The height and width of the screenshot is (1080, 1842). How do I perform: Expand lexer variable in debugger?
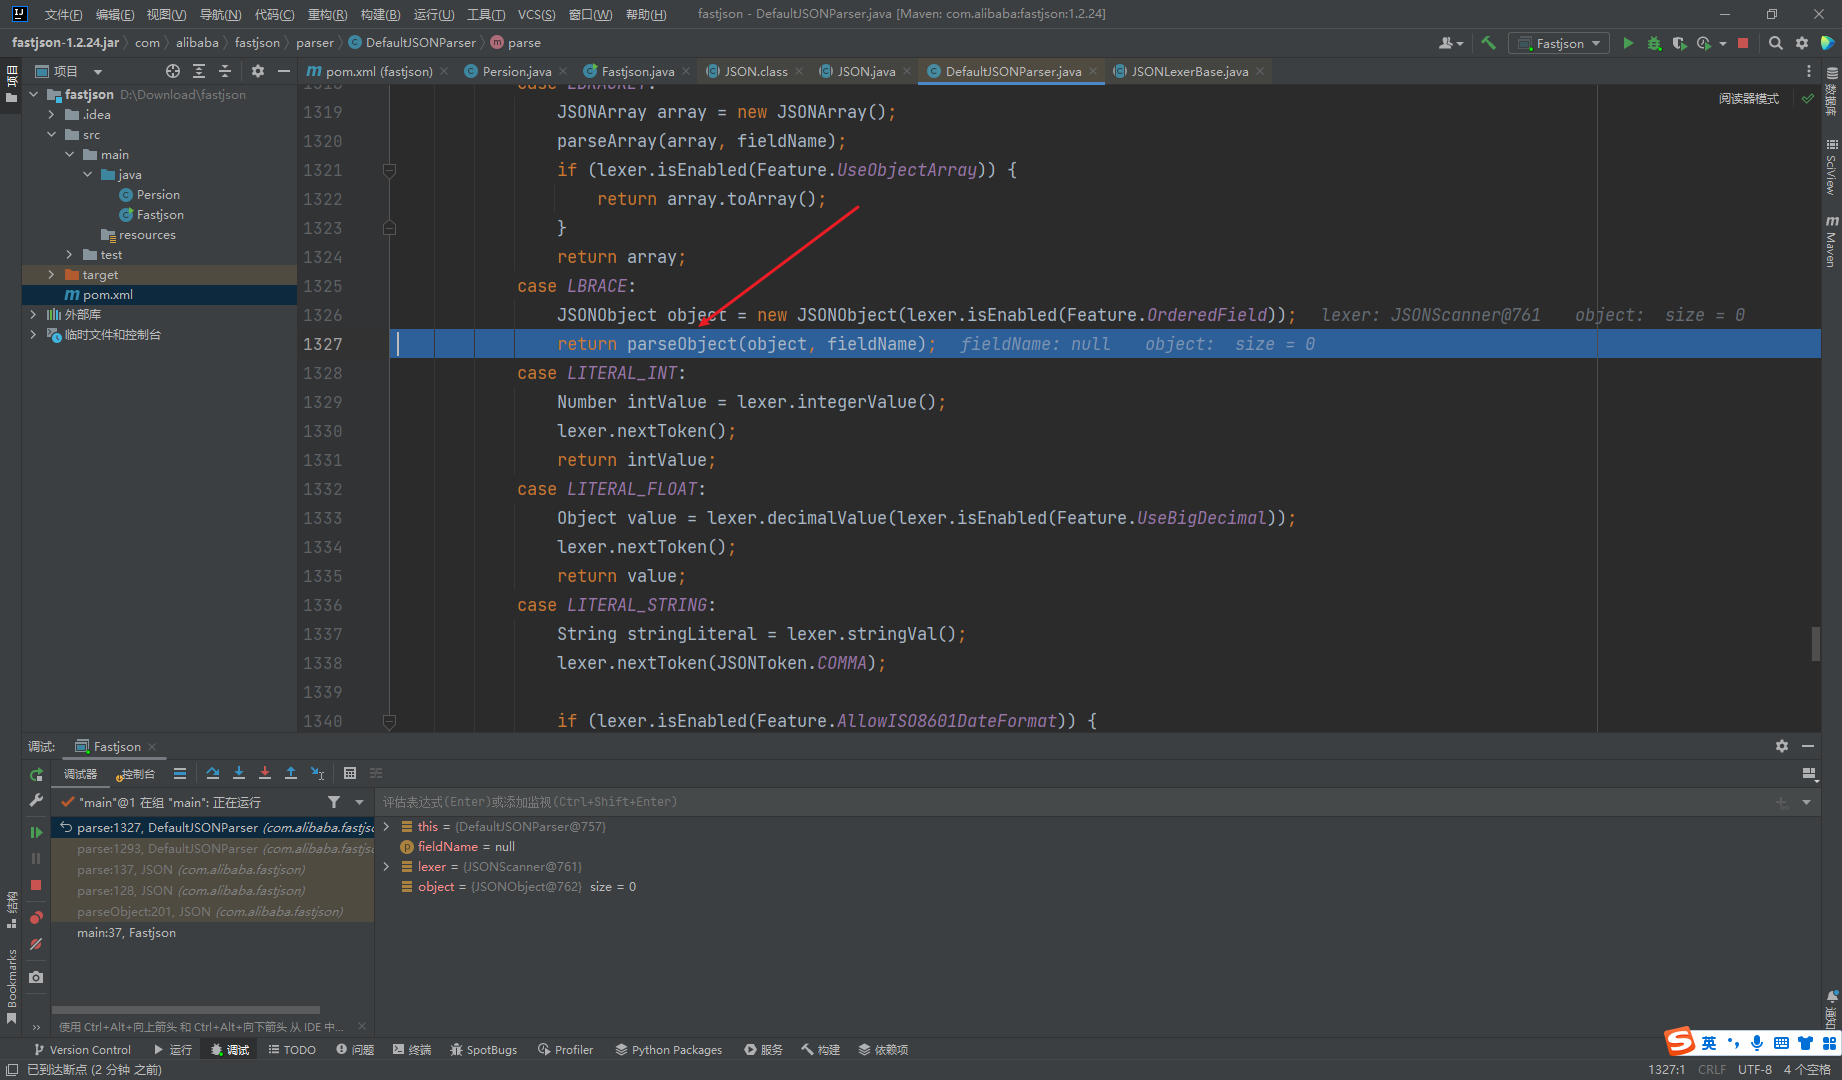click(x=387, y=866)
